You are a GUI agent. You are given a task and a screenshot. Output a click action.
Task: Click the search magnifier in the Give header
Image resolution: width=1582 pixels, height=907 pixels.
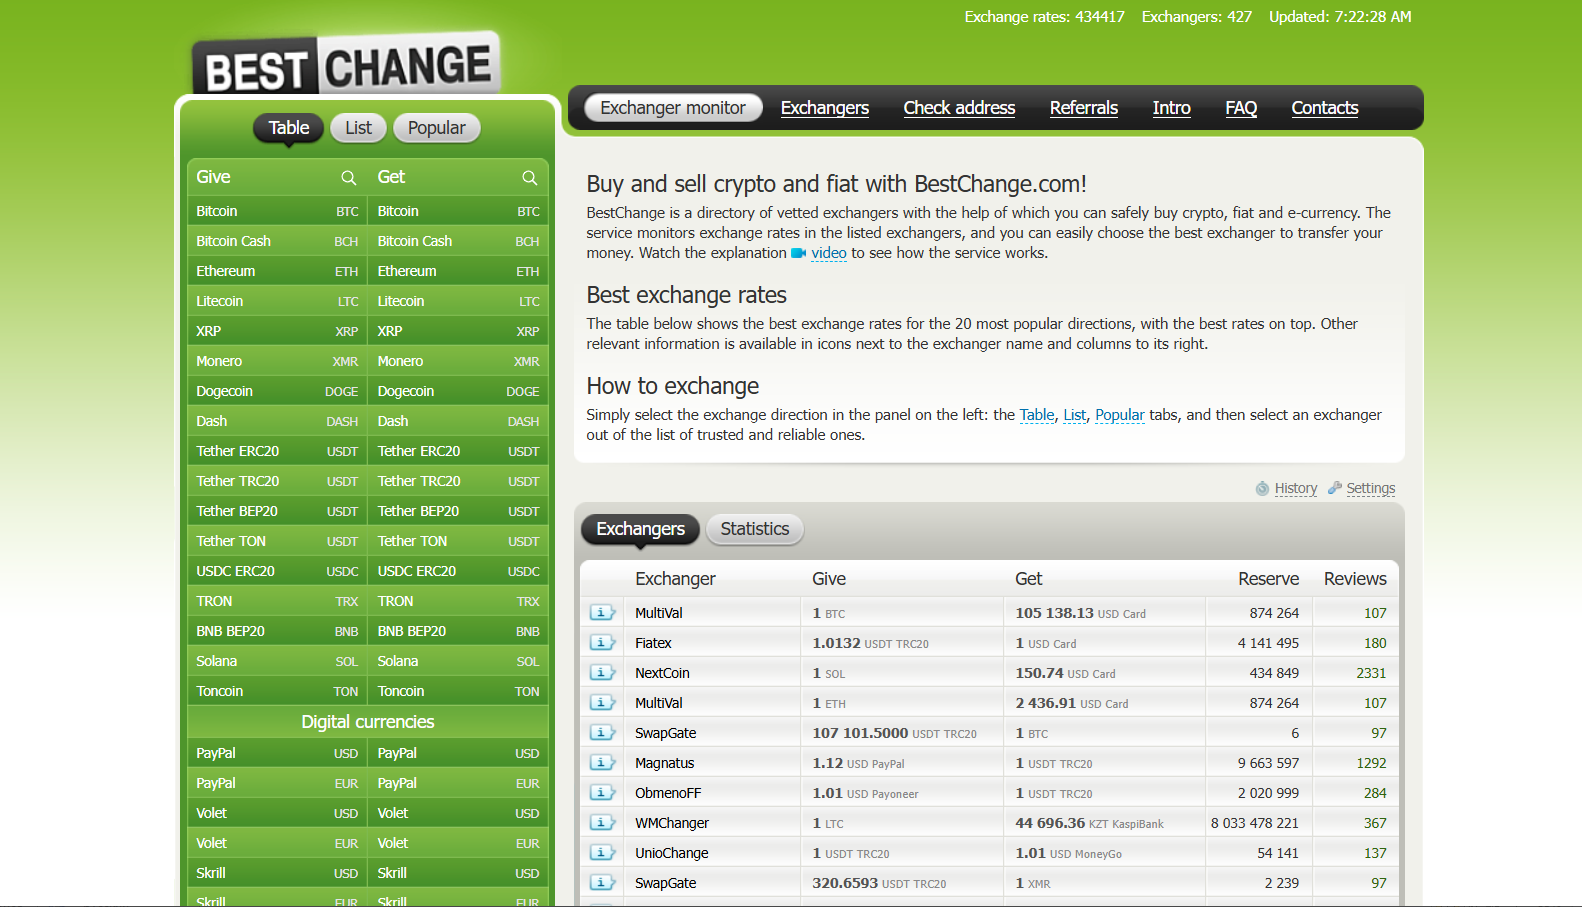pyautogui.click(x=348, y=178)
